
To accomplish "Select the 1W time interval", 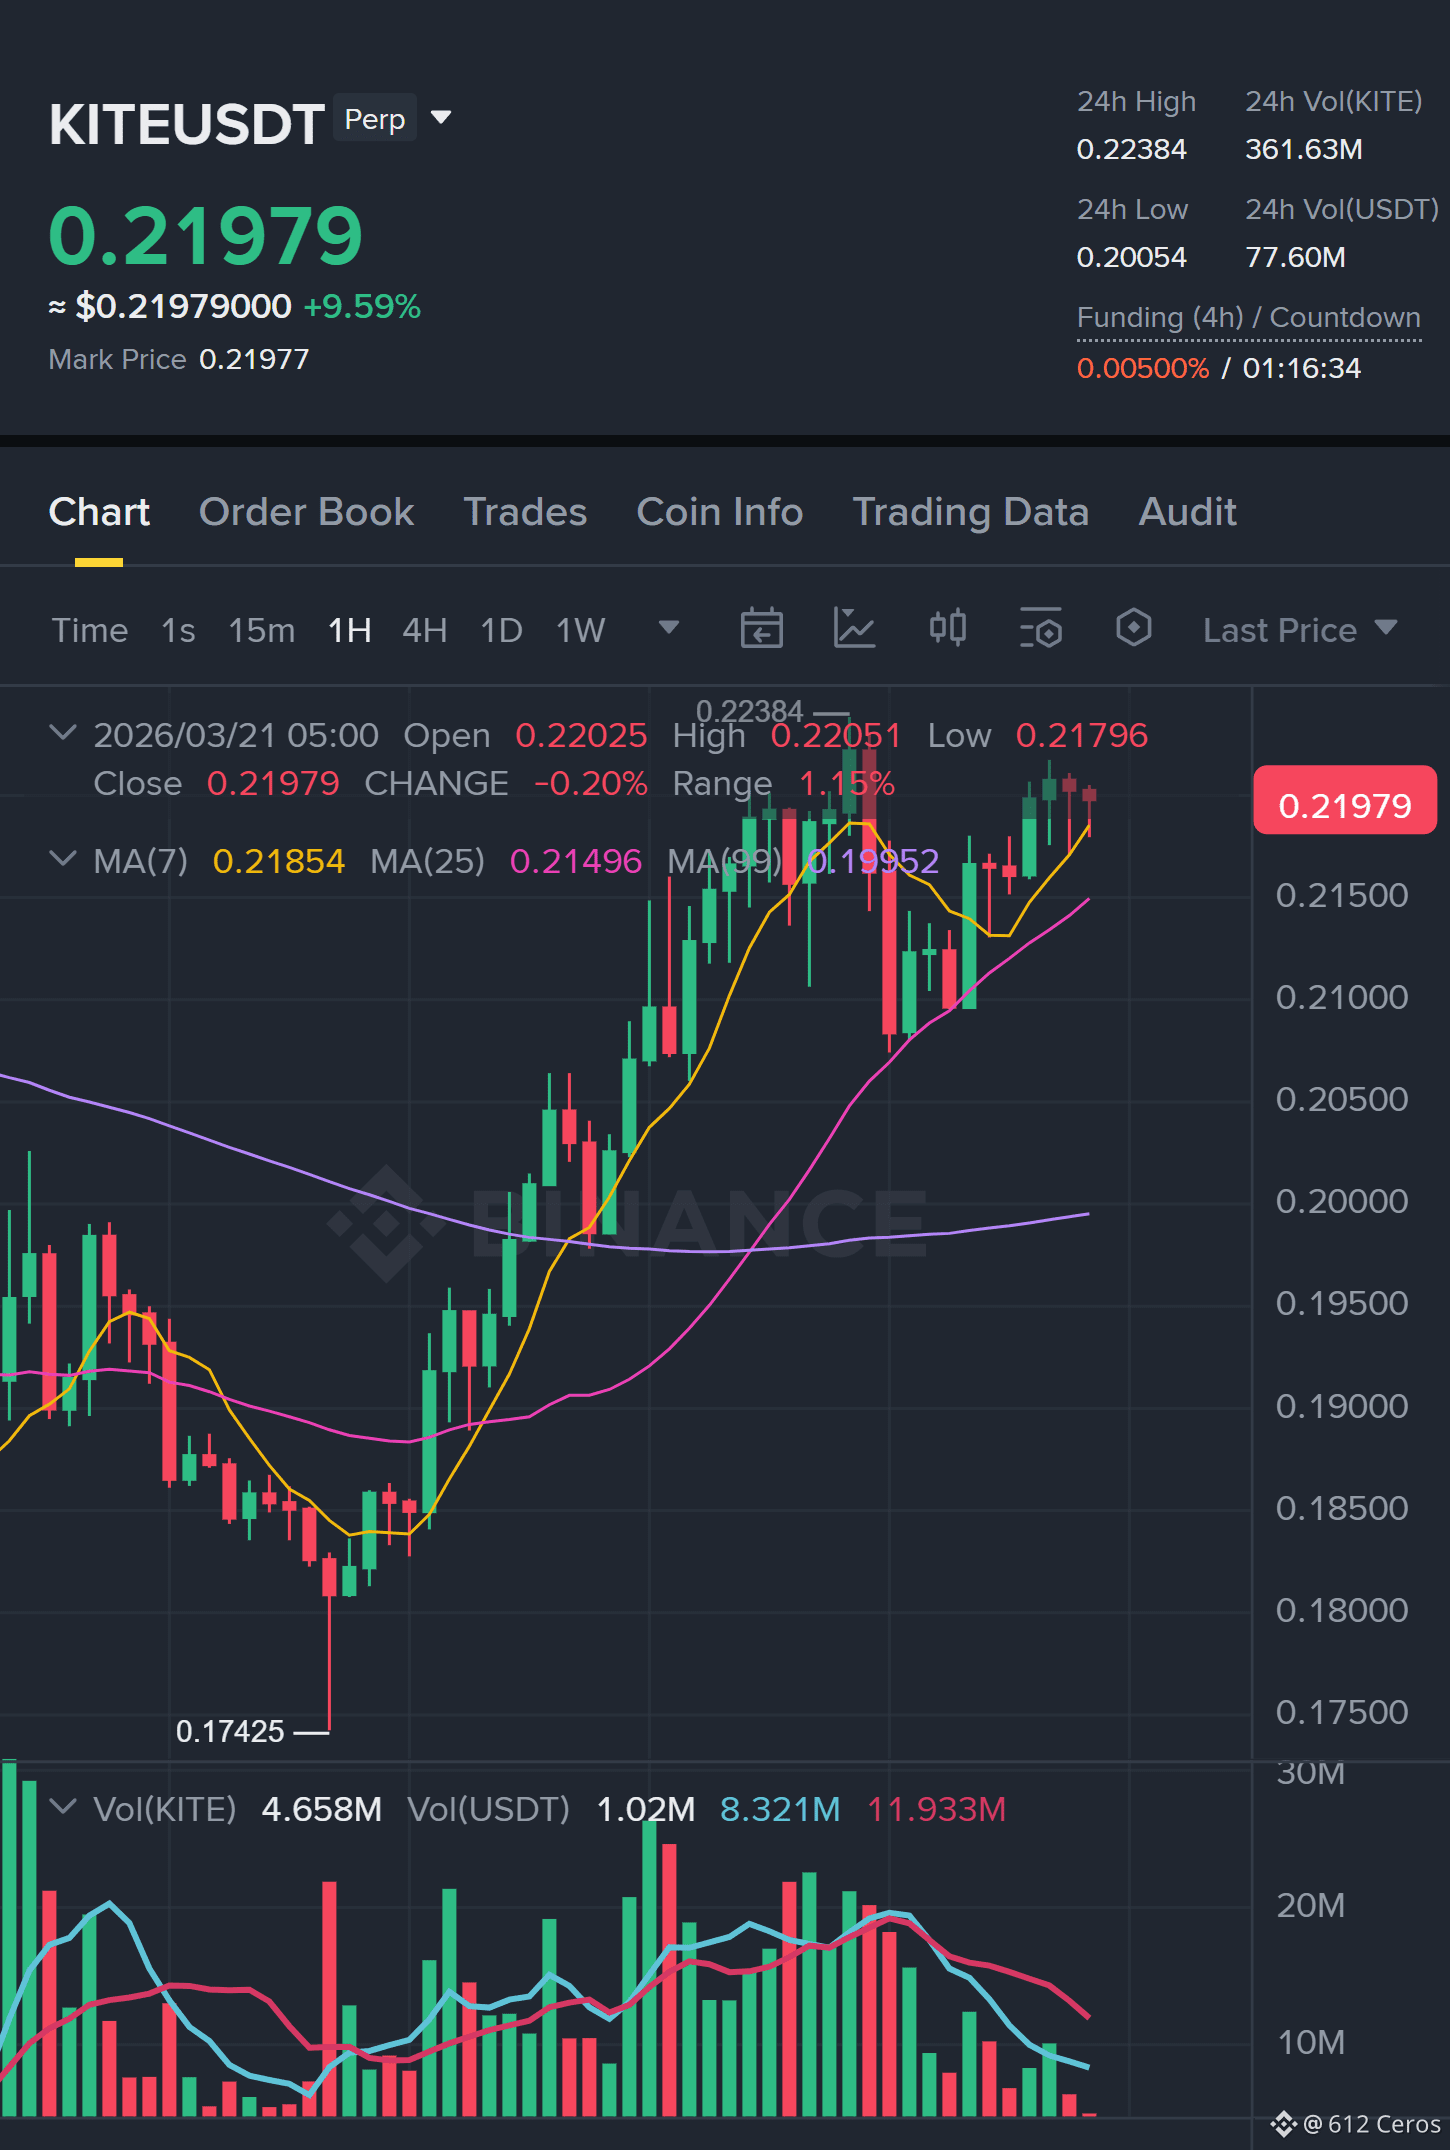I will pos(580,630).
